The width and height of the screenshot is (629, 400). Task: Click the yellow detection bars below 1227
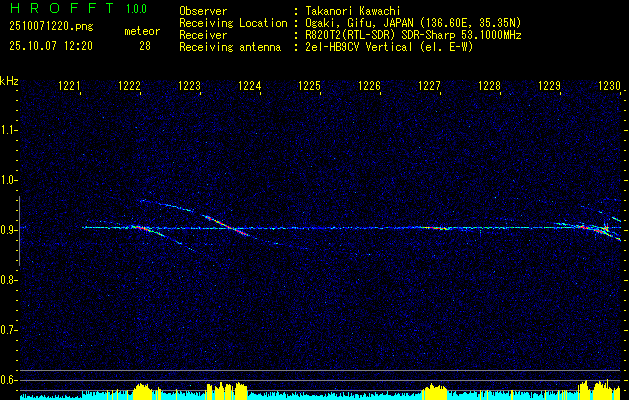pos(433,391)
